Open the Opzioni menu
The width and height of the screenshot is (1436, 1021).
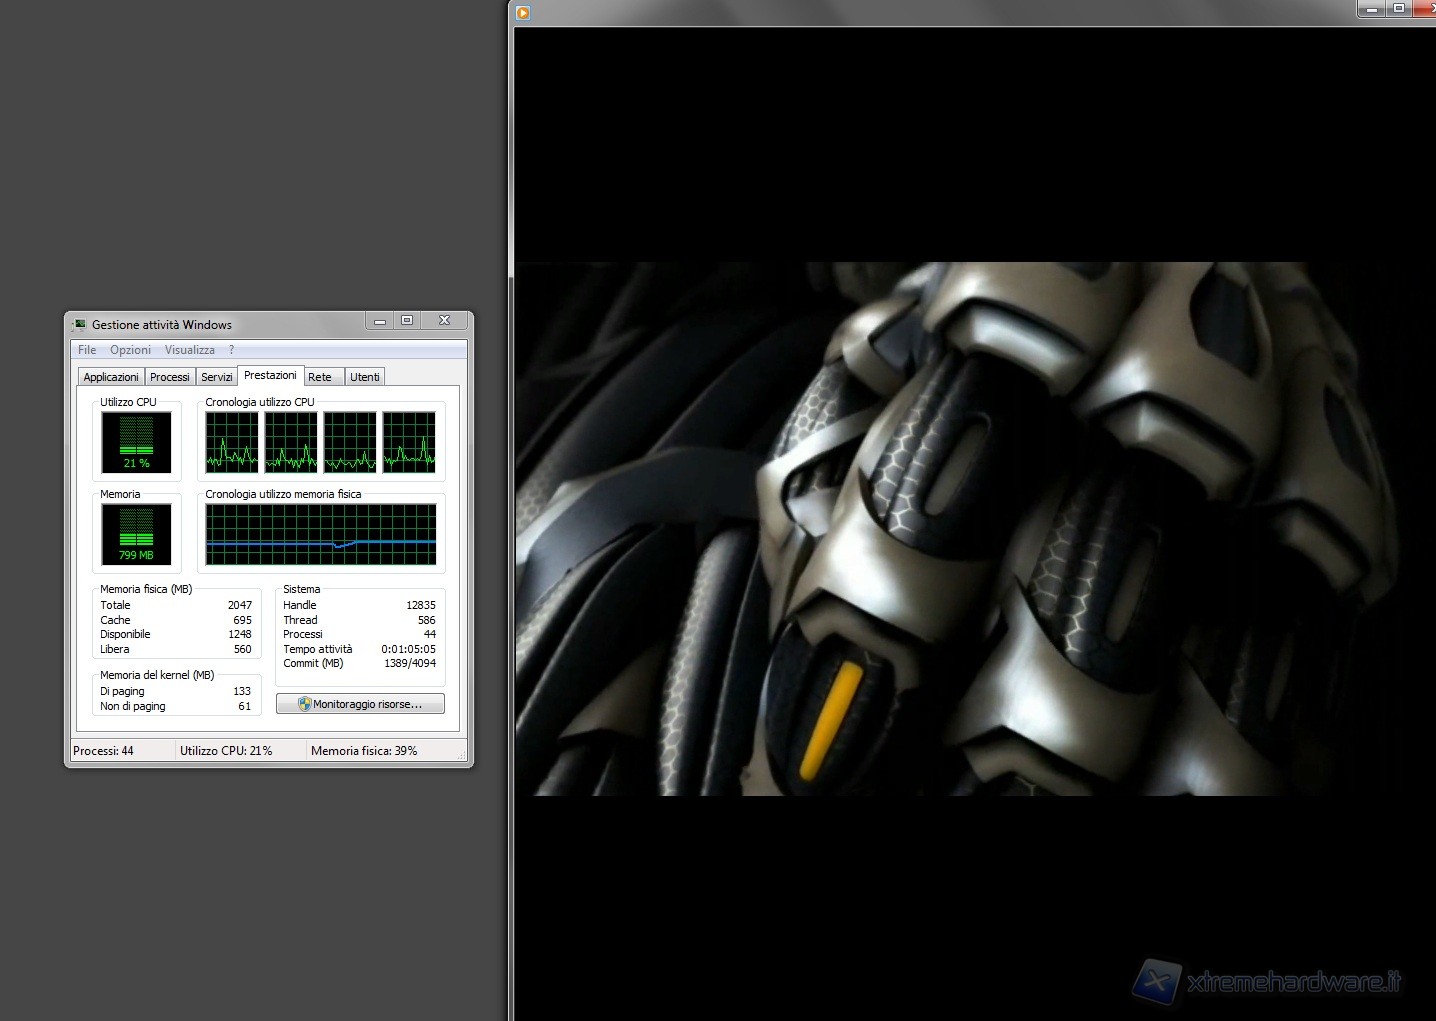point(130,350)
